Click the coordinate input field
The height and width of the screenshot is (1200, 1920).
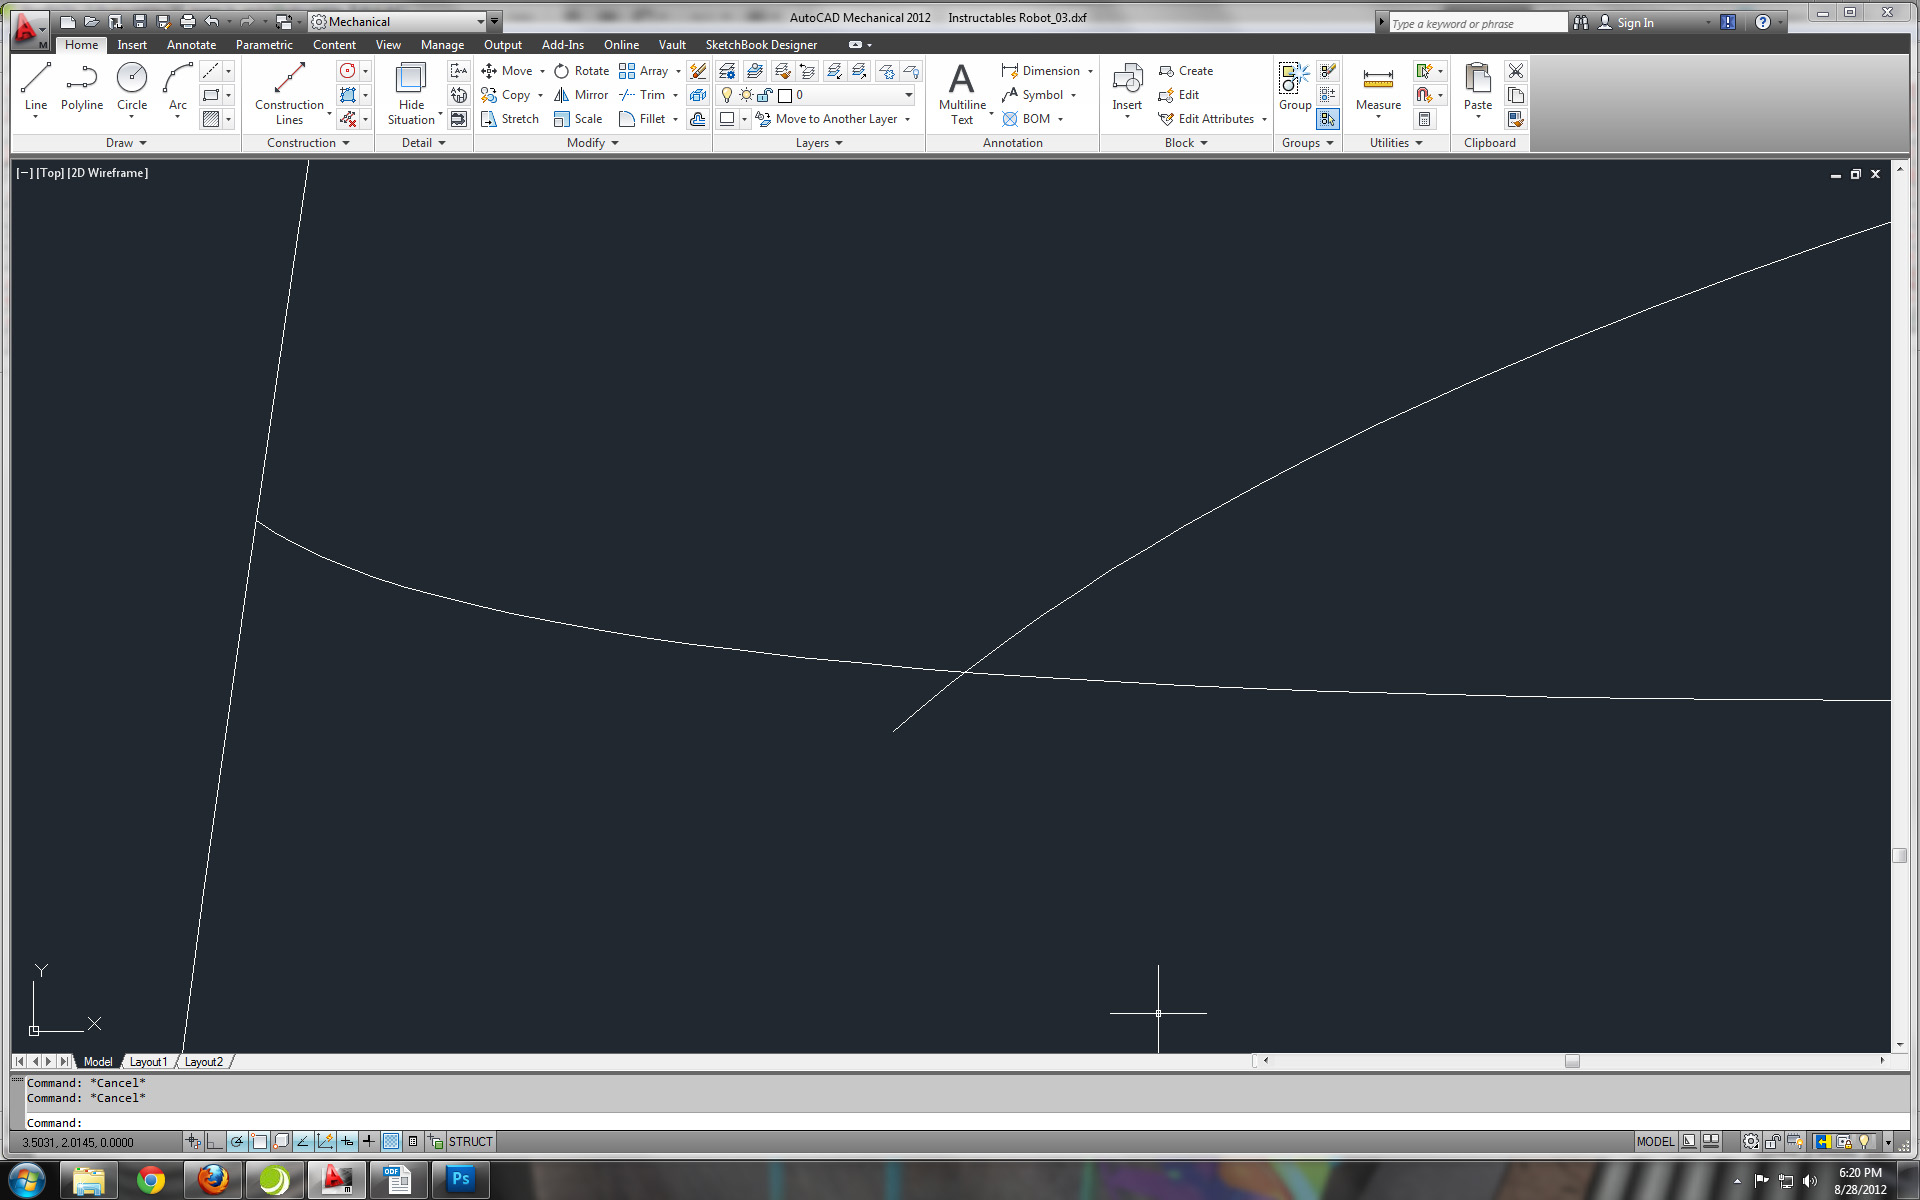[x=93, y=1141]
